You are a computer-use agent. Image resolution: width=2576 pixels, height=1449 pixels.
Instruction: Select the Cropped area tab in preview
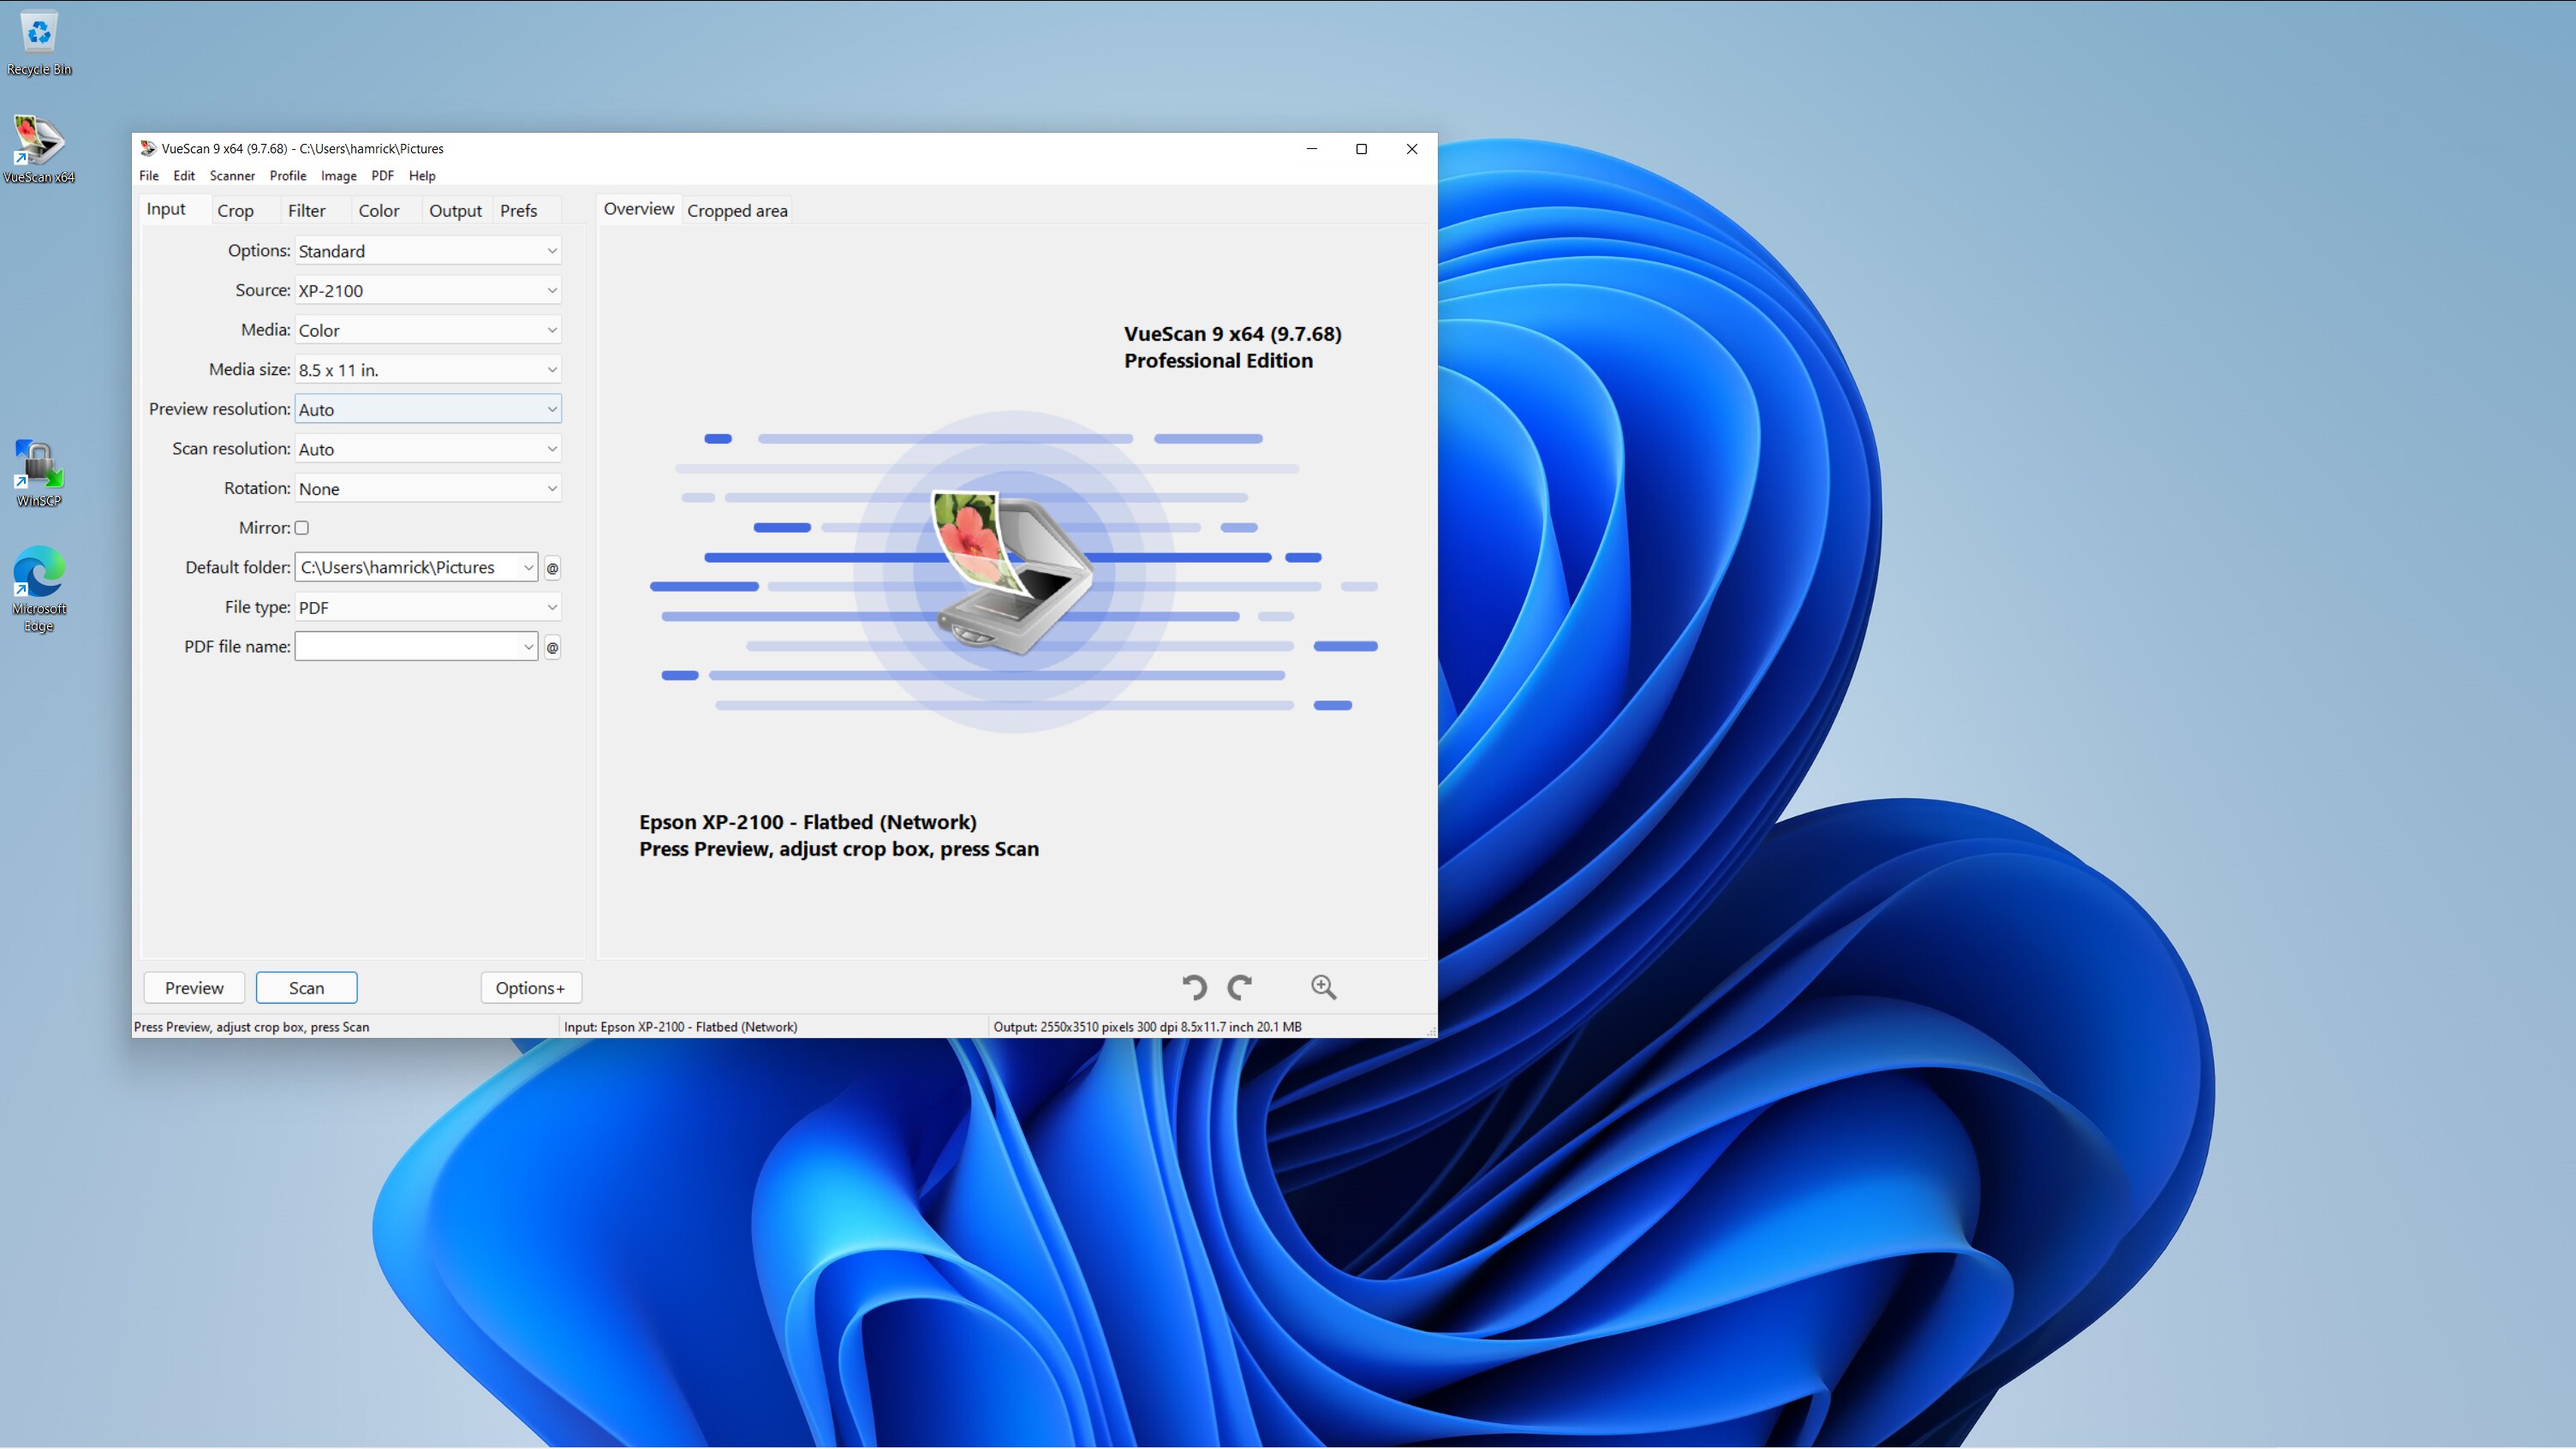coord(737,211)
